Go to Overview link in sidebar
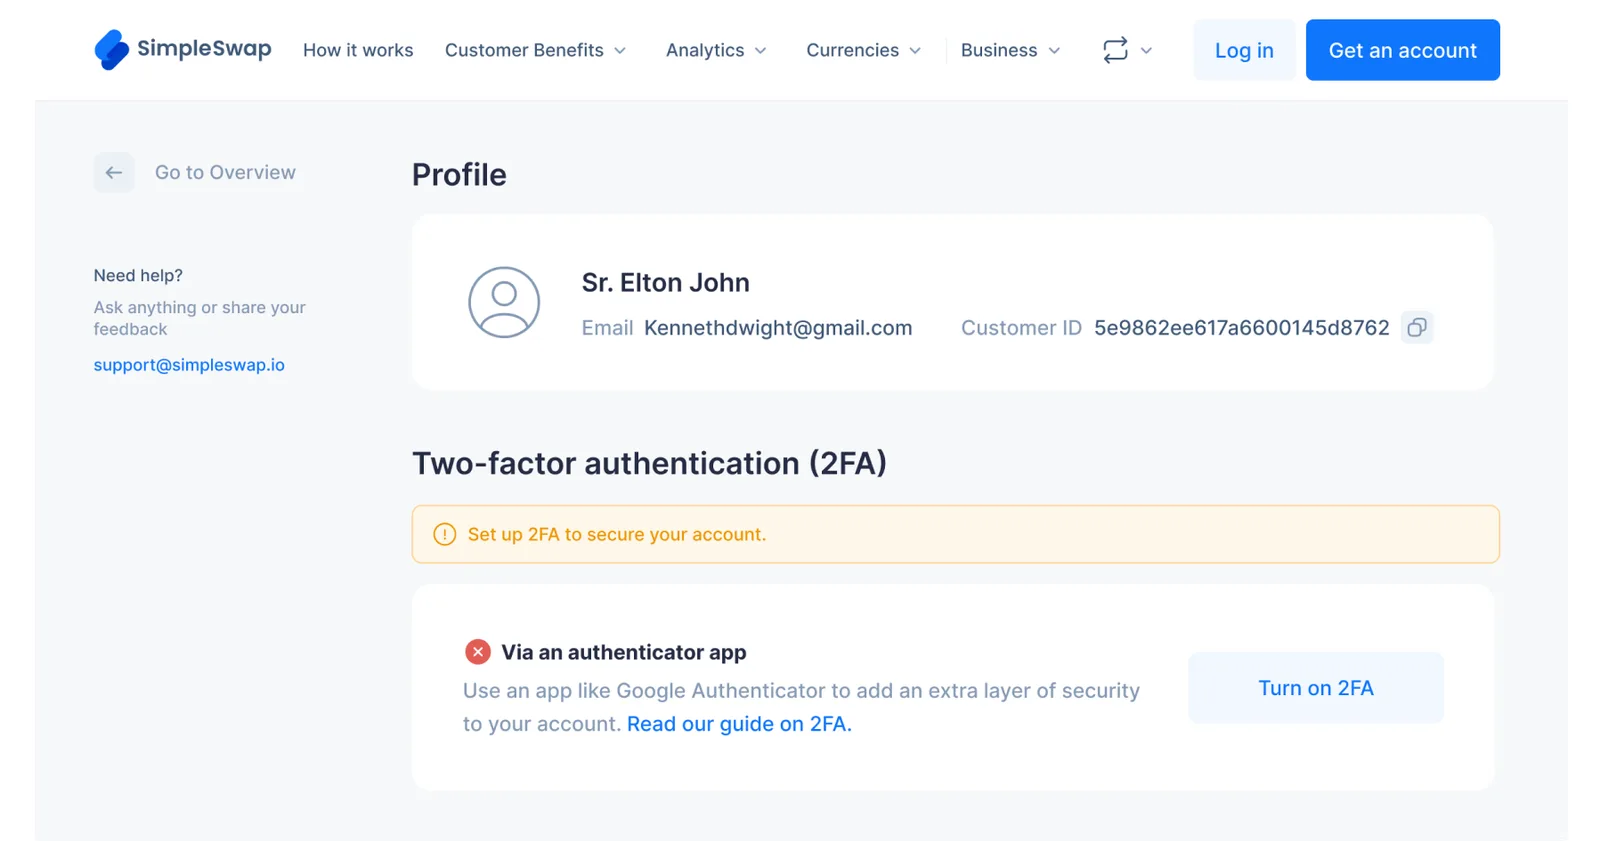The height and width of the screenshot is (841, 1600). (225, 173)
